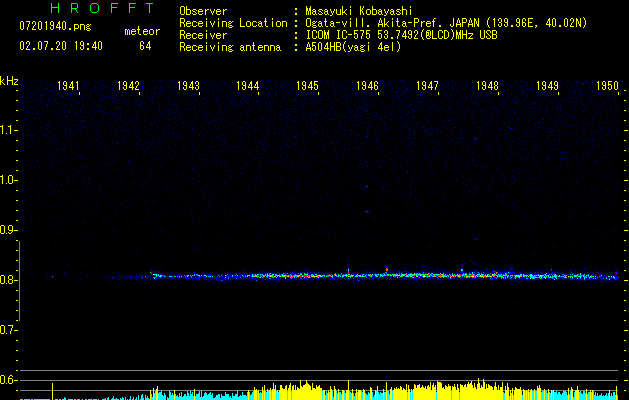Click the 1.0 kHz frequency label

click(x=8, y=180)
